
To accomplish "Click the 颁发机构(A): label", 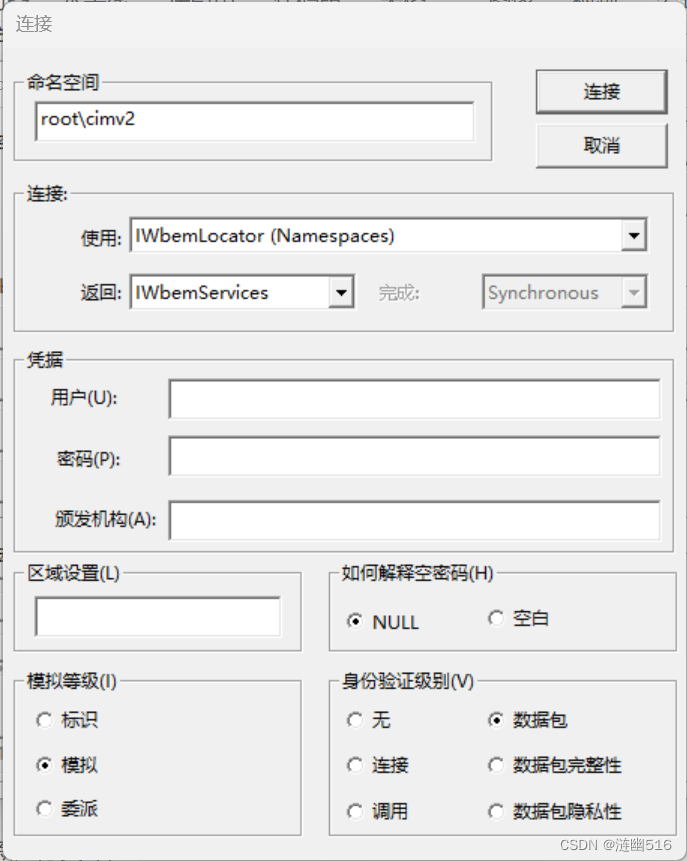I will [x=105, y=519].
